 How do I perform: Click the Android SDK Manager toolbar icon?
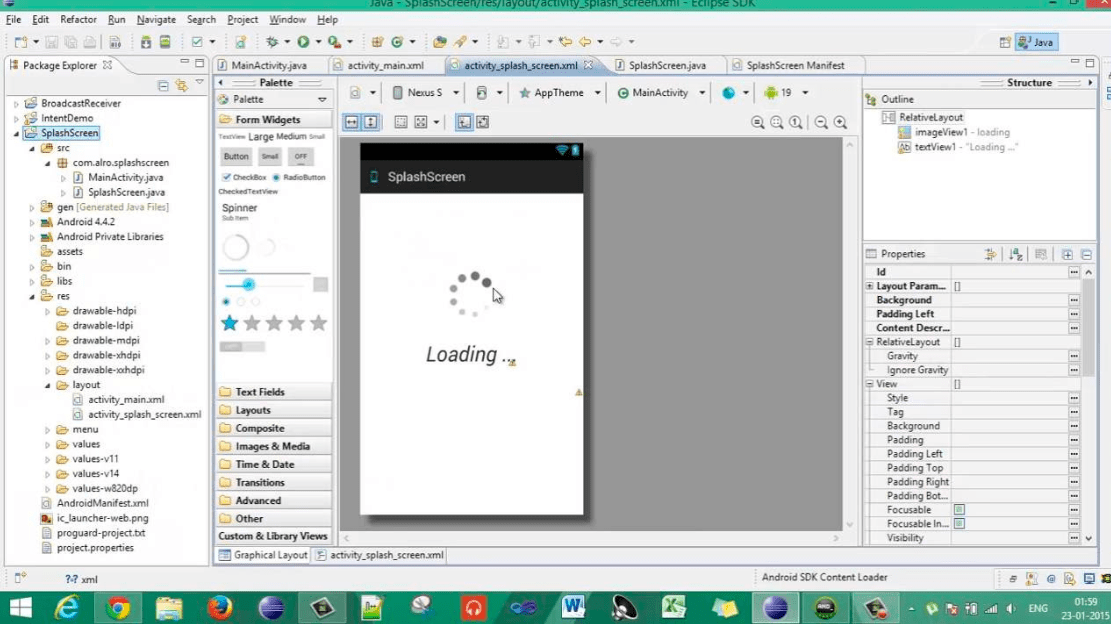(145, 42)
